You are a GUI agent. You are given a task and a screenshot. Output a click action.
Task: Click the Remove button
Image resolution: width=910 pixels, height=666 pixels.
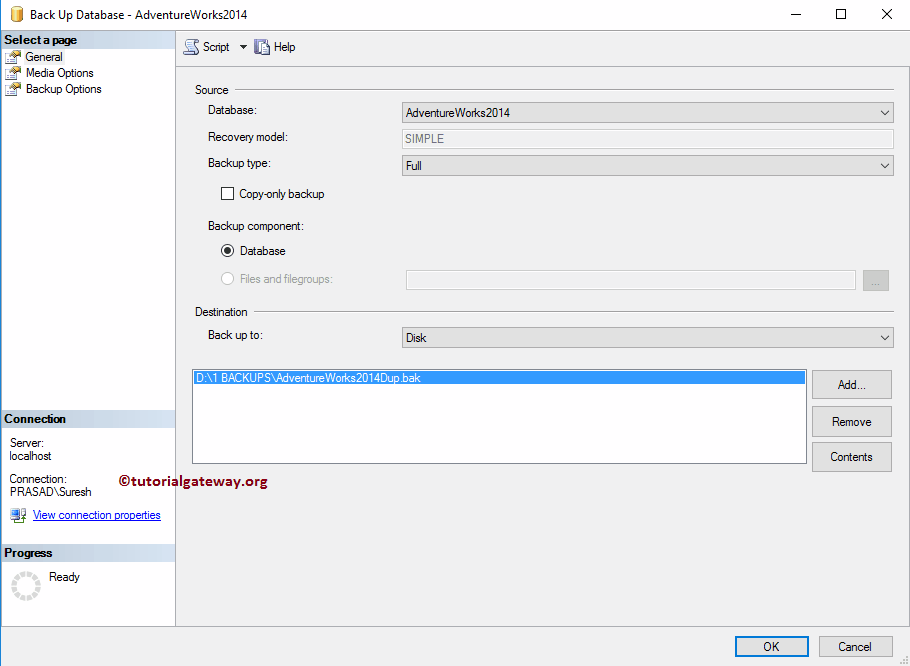point(851,422)
